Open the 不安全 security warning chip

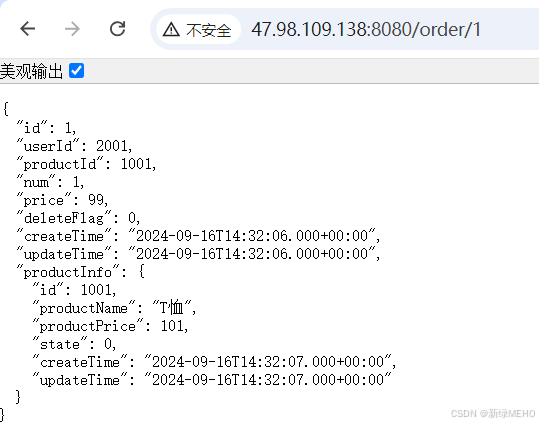198,30
